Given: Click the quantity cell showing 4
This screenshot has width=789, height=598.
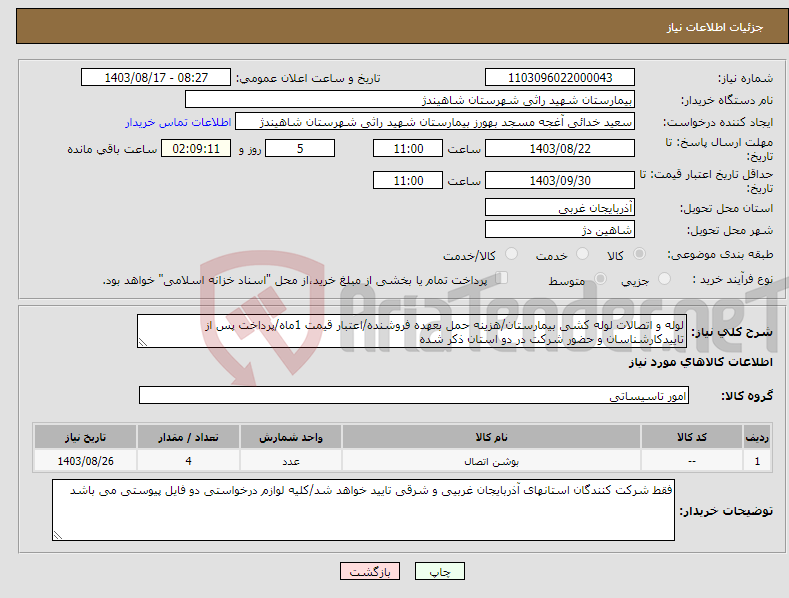Looking at the screenshot, I should click(x=188, y=461).
